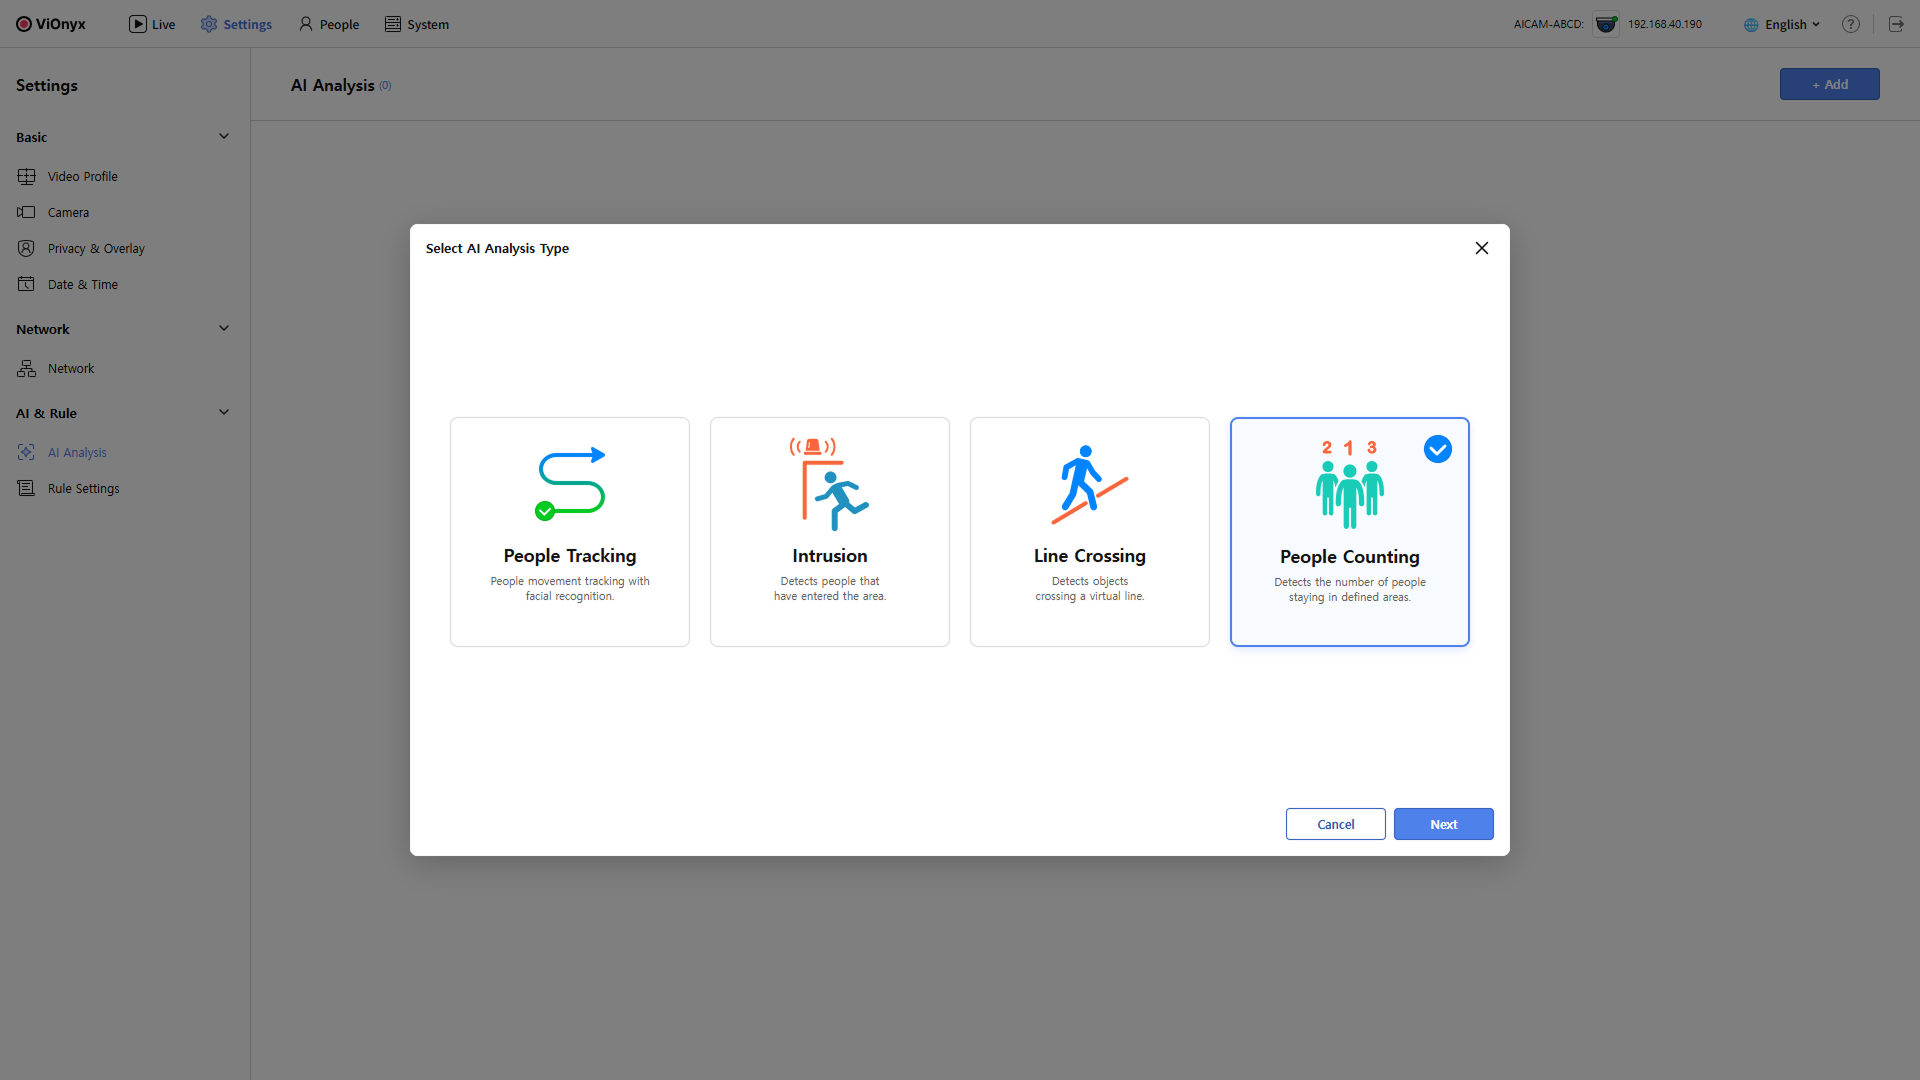
Task: Close the Select AI Analysis Type dialog
Action: click(x=1482, y=248)
